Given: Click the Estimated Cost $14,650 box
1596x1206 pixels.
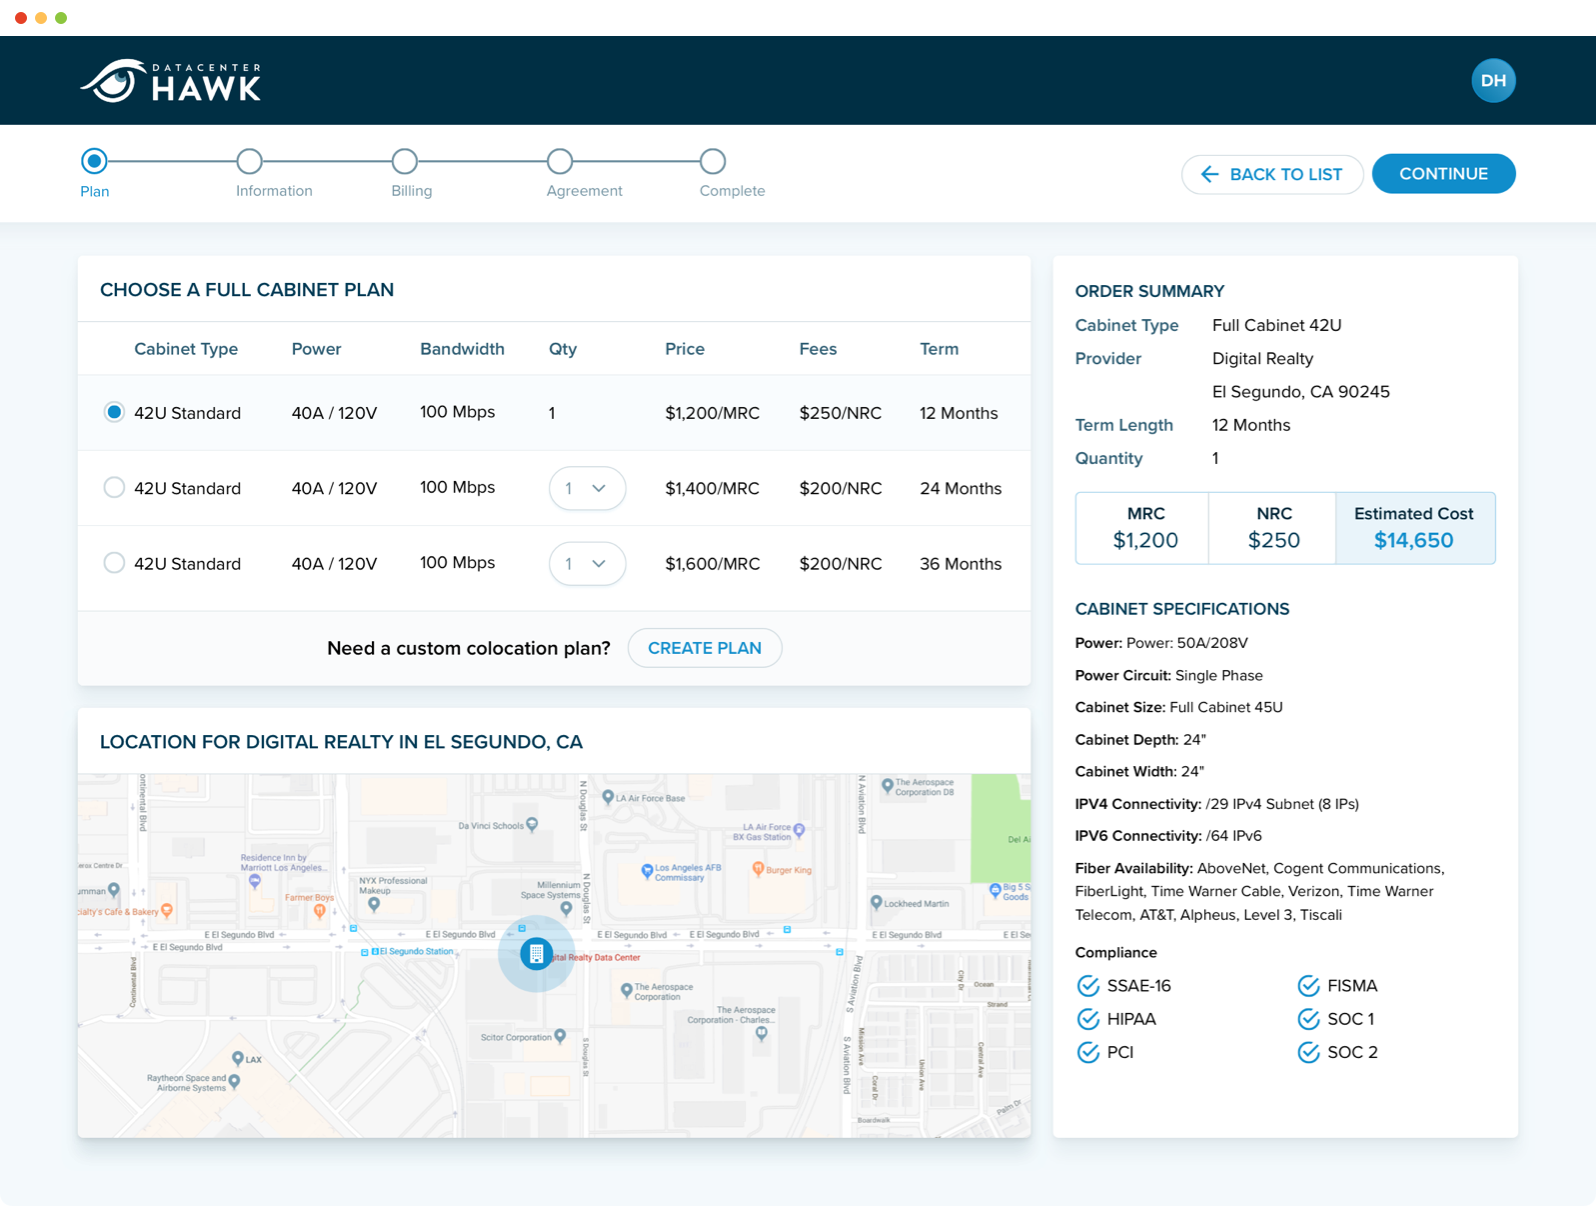Looking at the screenshot, I should [1414, 528].
